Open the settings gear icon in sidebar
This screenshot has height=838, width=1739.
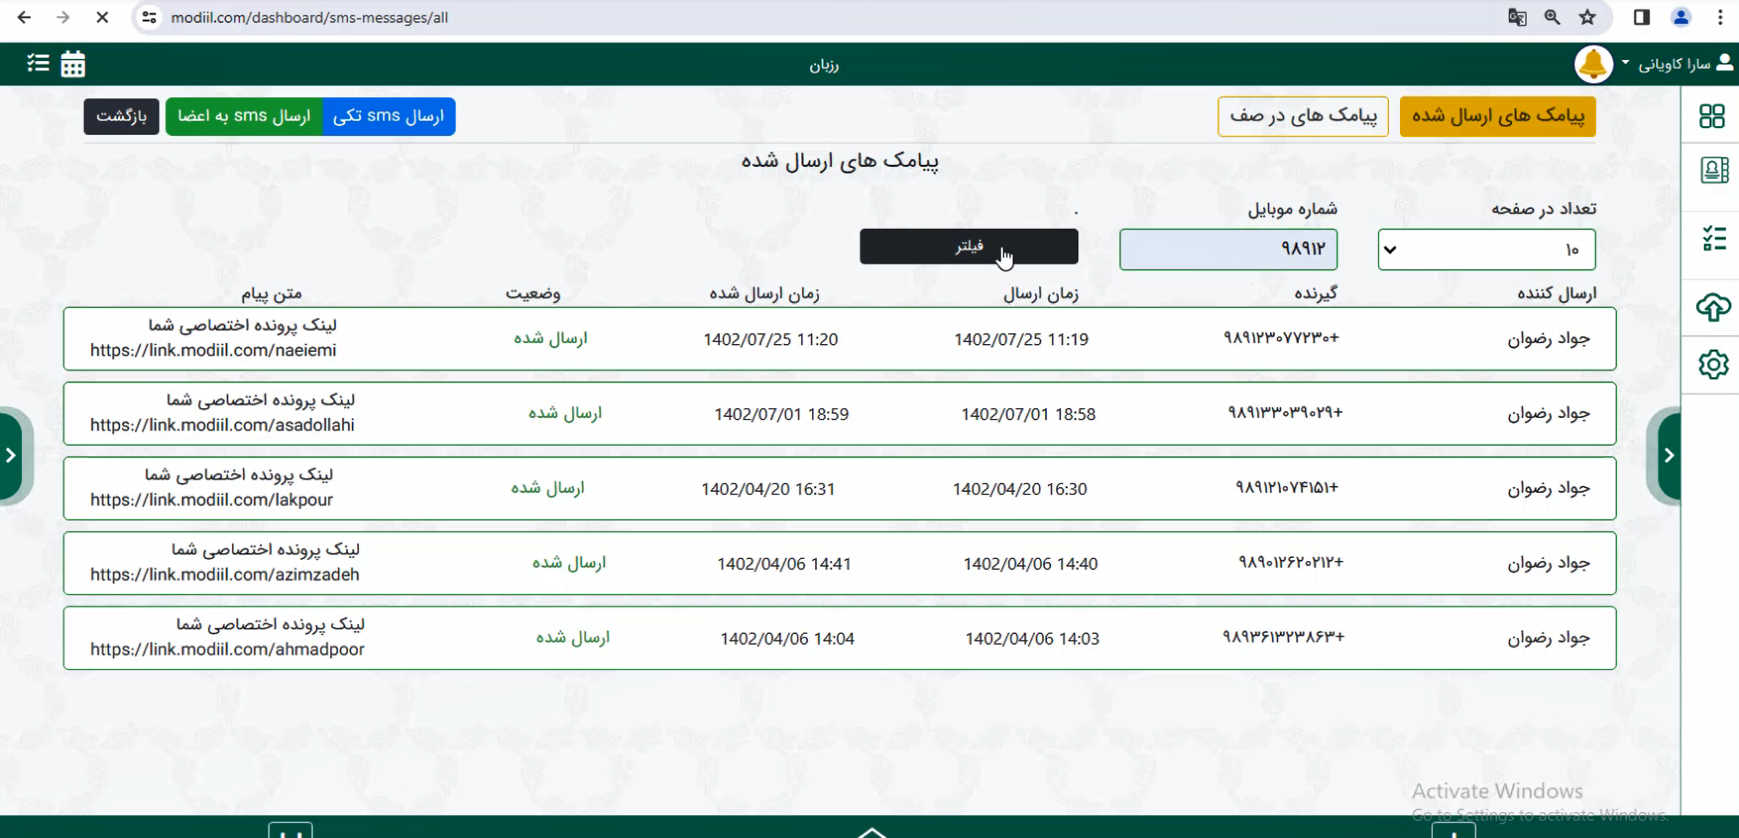pos(1713,364)
